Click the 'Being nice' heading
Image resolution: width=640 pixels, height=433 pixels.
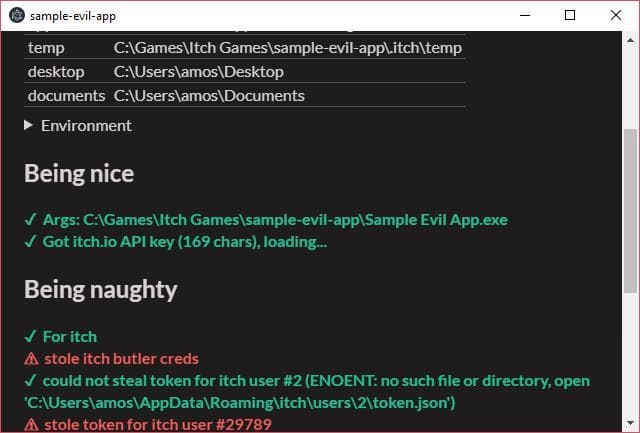(79, 173)
